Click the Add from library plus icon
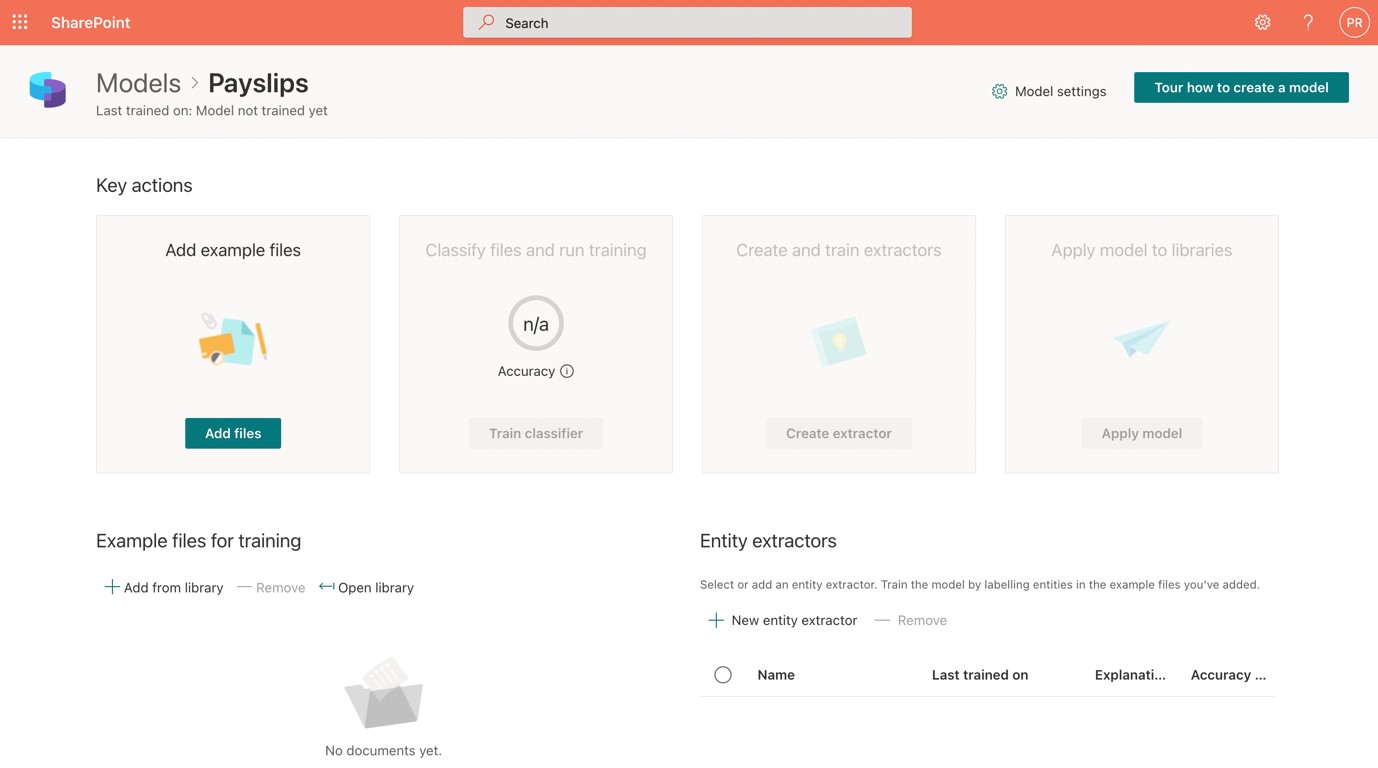1378x768 pixels. pyautogui.click(x=112, y=587)
